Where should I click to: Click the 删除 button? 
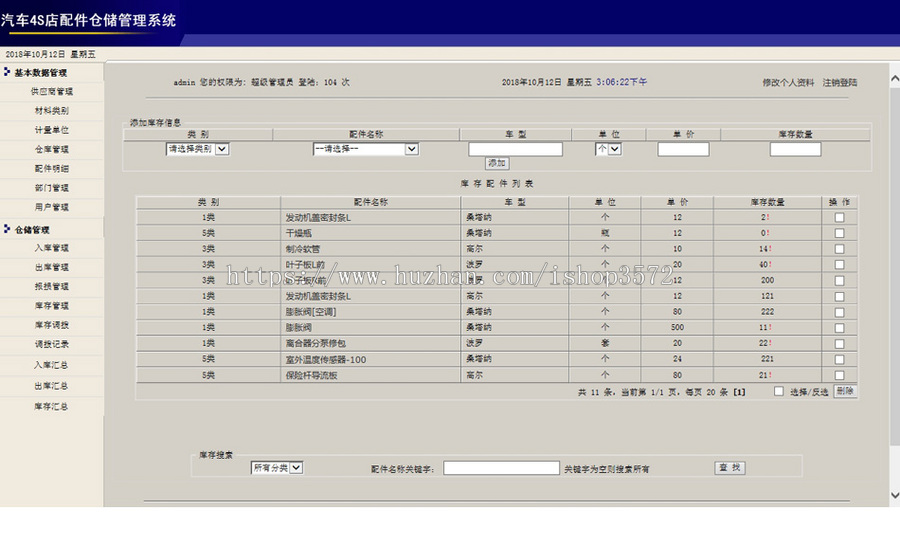pyautogui.click(x=845, y=391)
